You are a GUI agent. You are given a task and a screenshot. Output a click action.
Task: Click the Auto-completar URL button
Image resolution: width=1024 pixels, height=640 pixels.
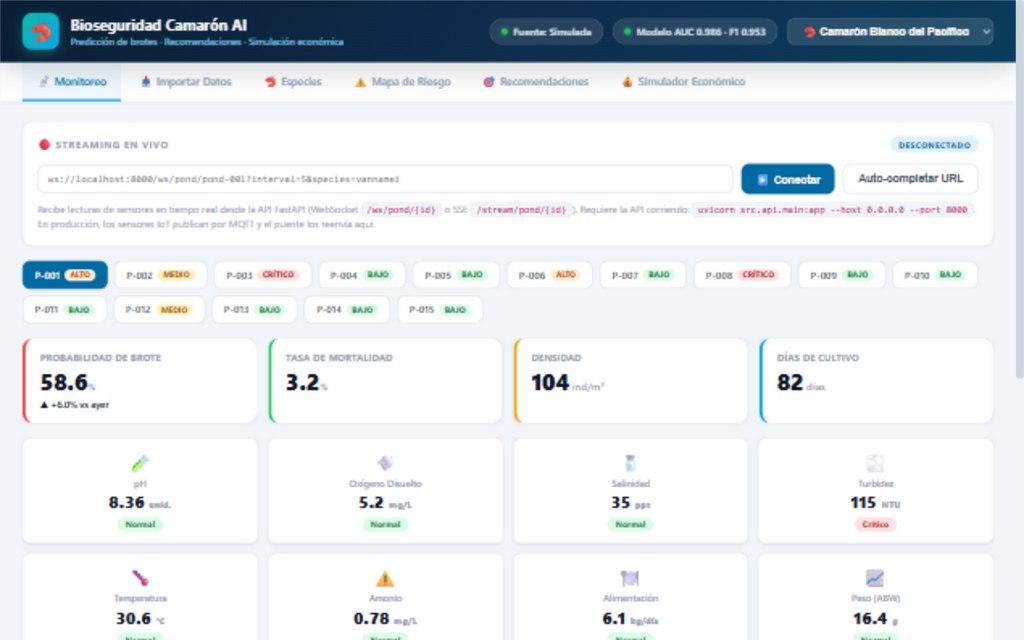tap(910, 178)
